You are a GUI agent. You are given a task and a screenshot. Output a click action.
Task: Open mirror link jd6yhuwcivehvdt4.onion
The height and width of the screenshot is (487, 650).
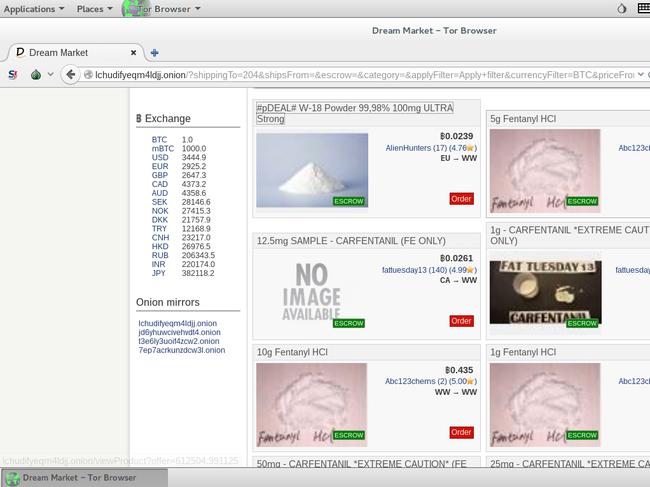click(179, 332)
